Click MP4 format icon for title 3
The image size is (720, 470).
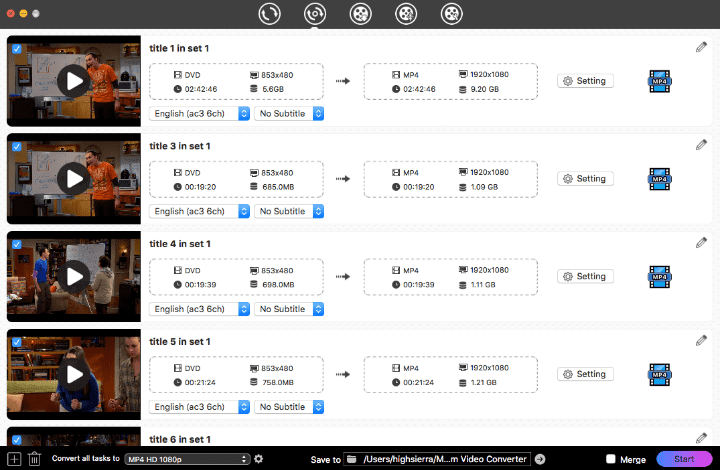[x=660, y=179]
